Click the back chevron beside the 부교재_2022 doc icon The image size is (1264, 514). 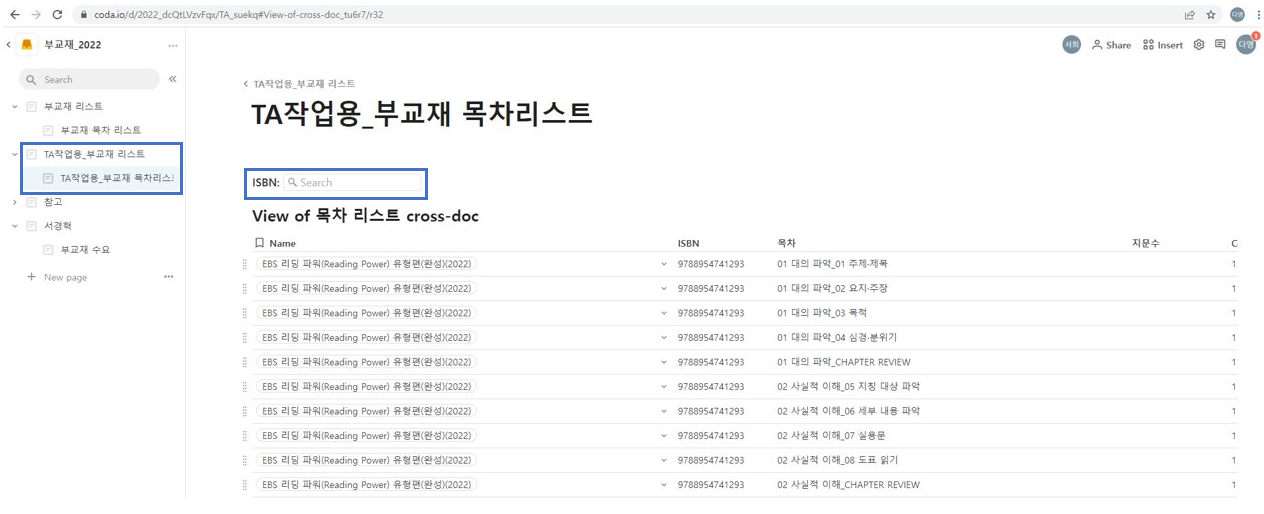point(8,45)
